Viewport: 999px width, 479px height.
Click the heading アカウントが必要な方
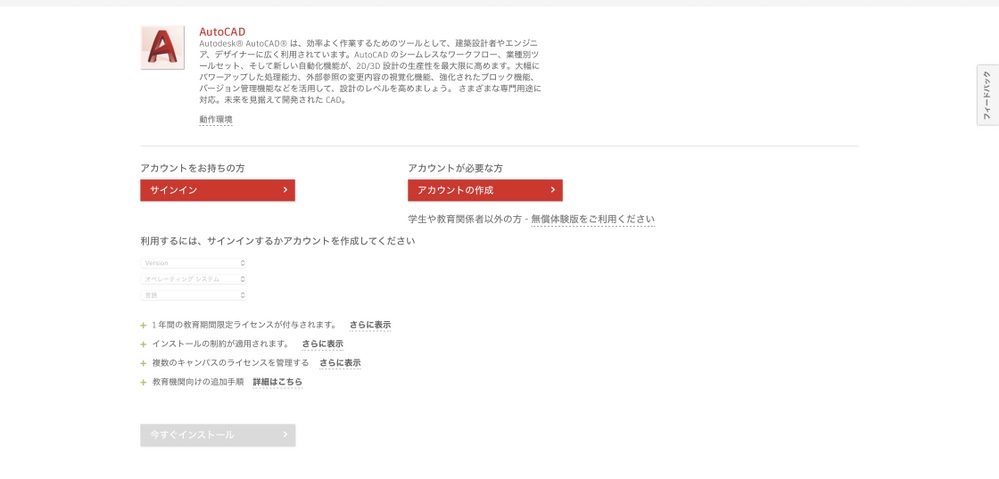click(456, 168)
